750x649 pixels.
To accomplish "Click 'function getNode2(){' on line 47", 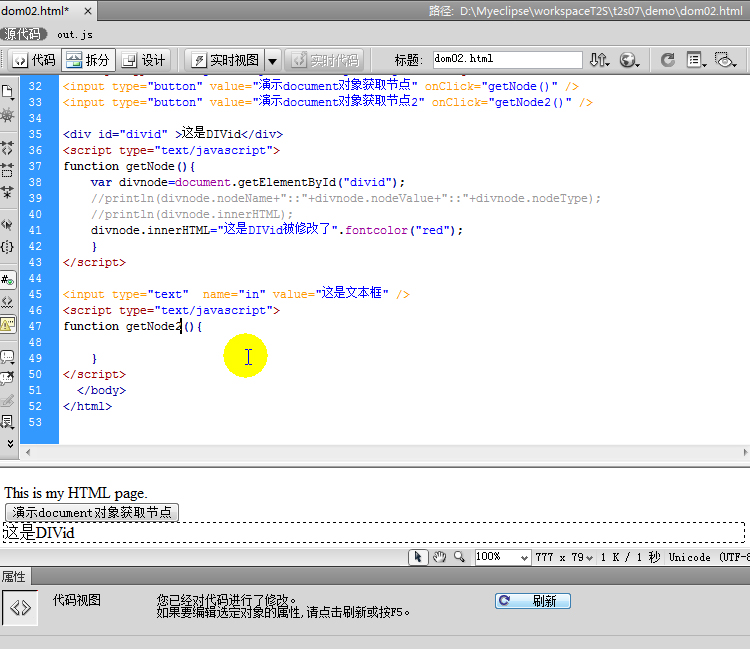I will click(x=133, y=326).
